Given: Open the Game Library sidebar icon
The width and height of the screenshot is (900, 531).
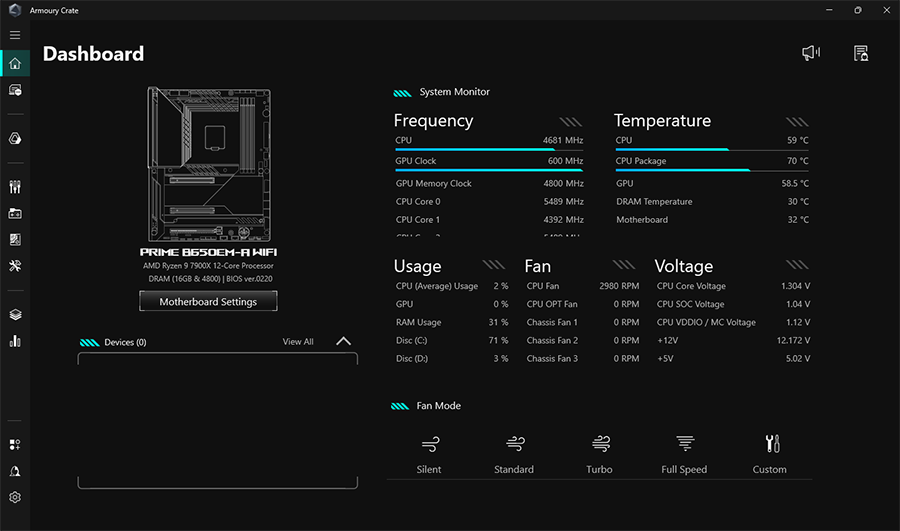Looking at the screenshot, I should [15, 214].
